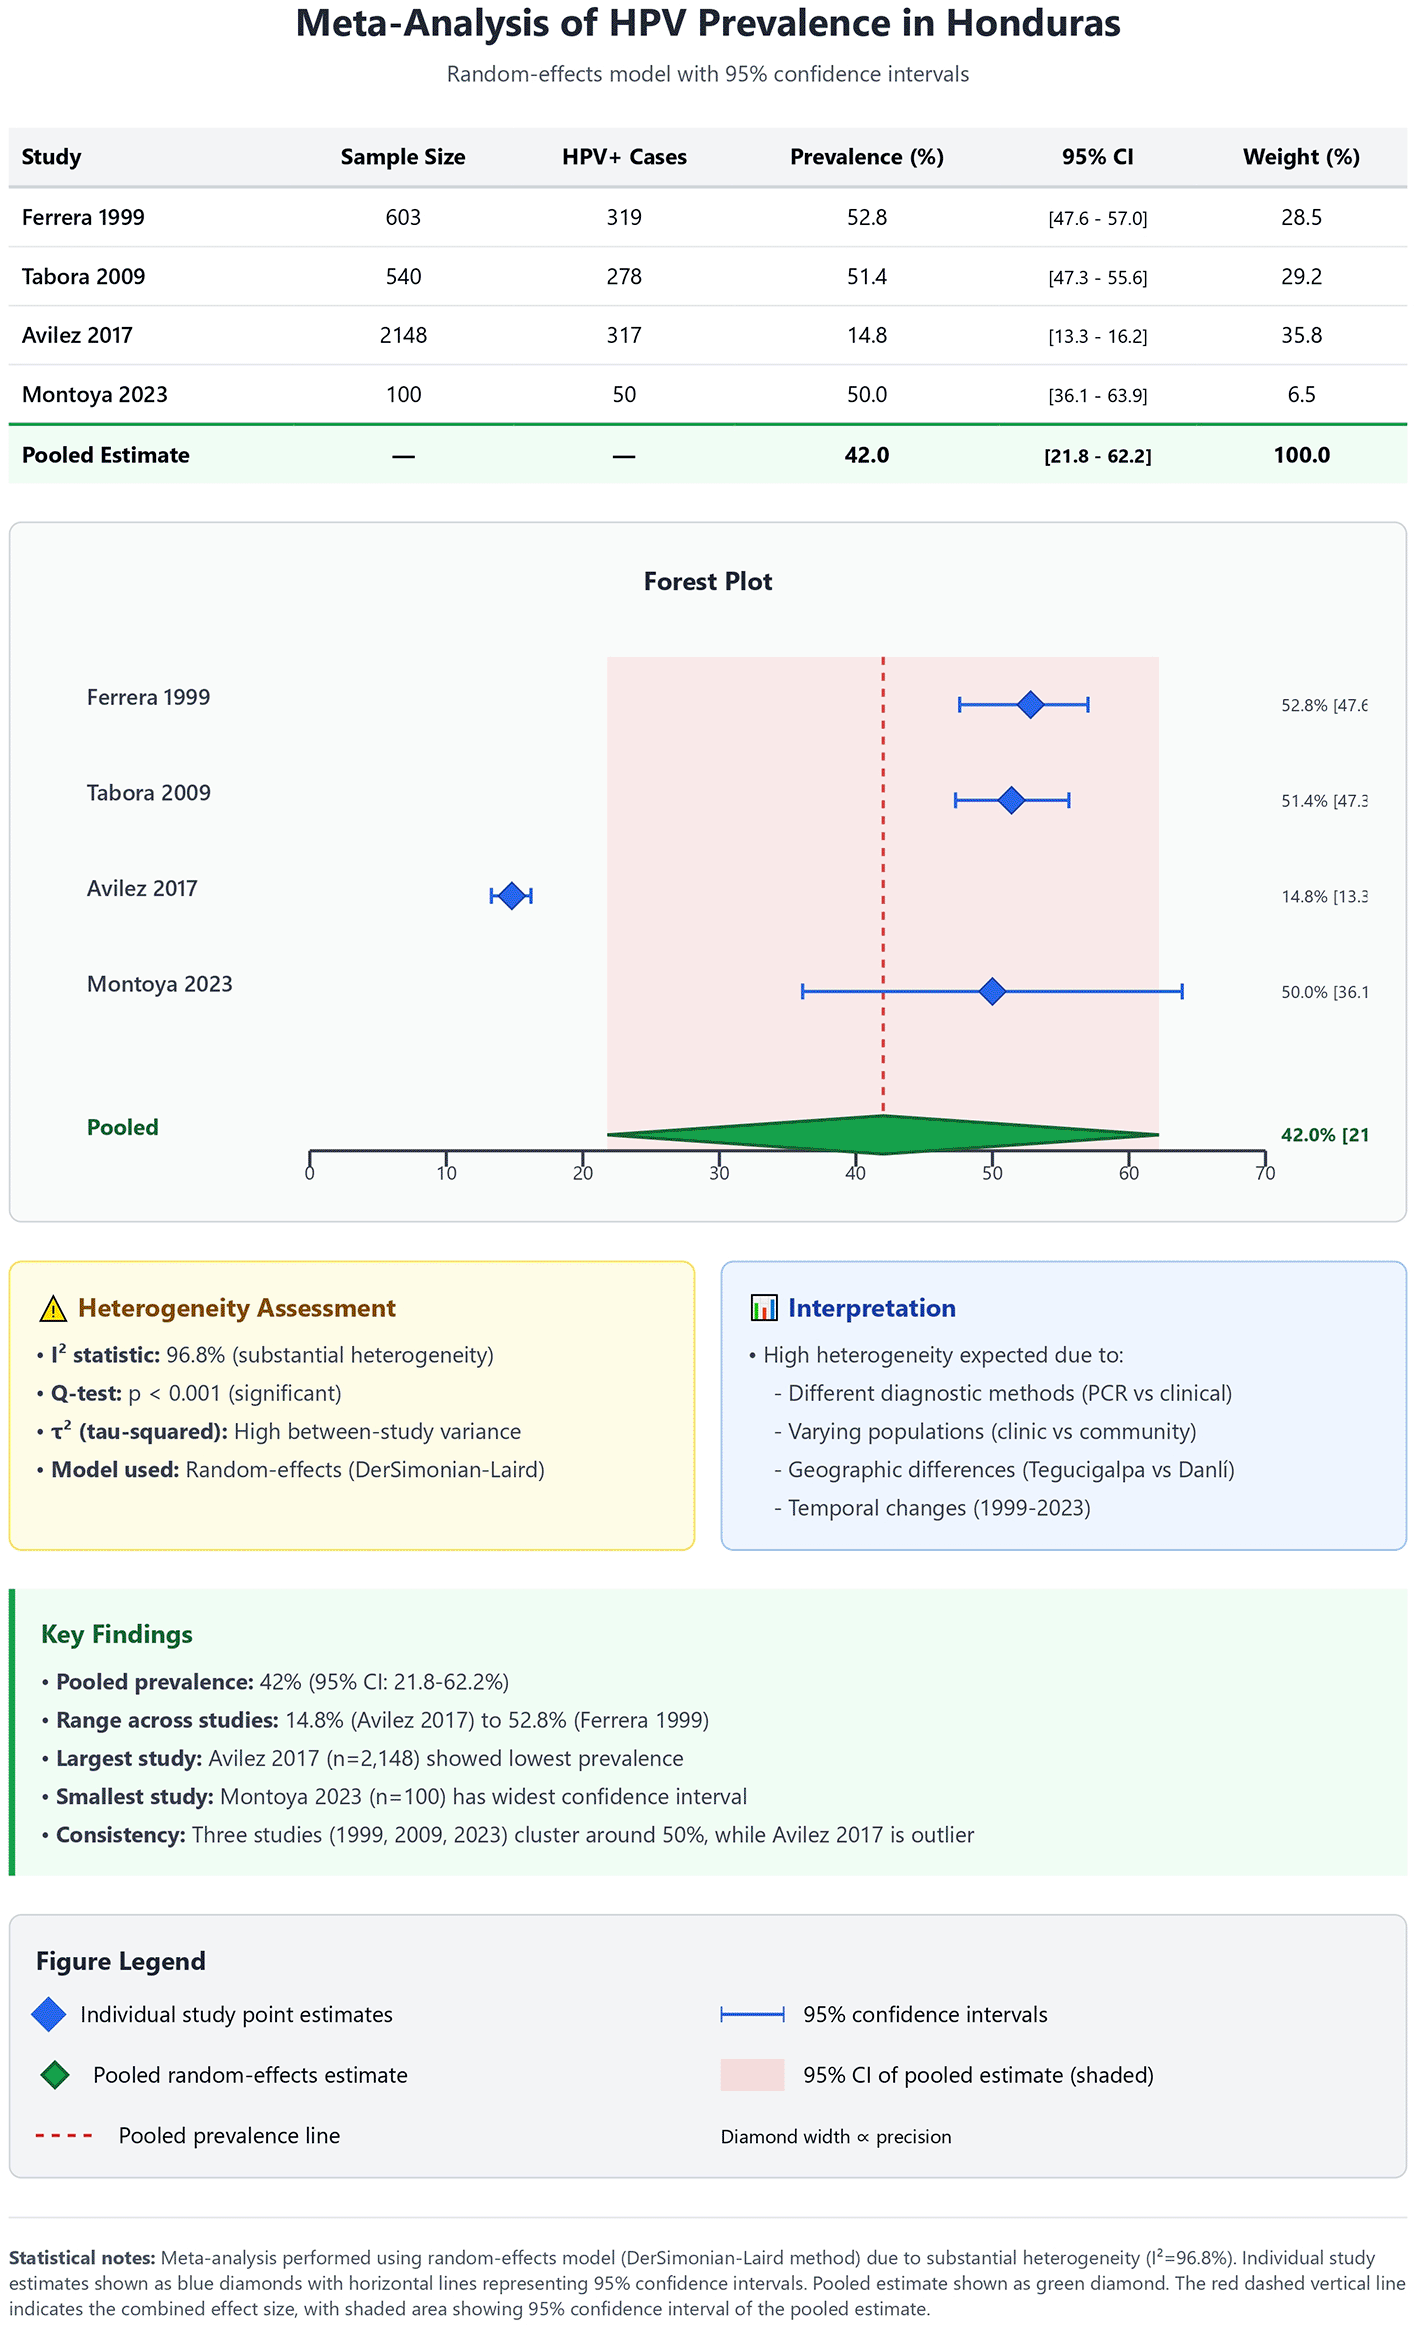Click the Montoya 2023 diamond in the forest plot
The width and height of the screenshot is (1417, 2330).
coord(992,991)
